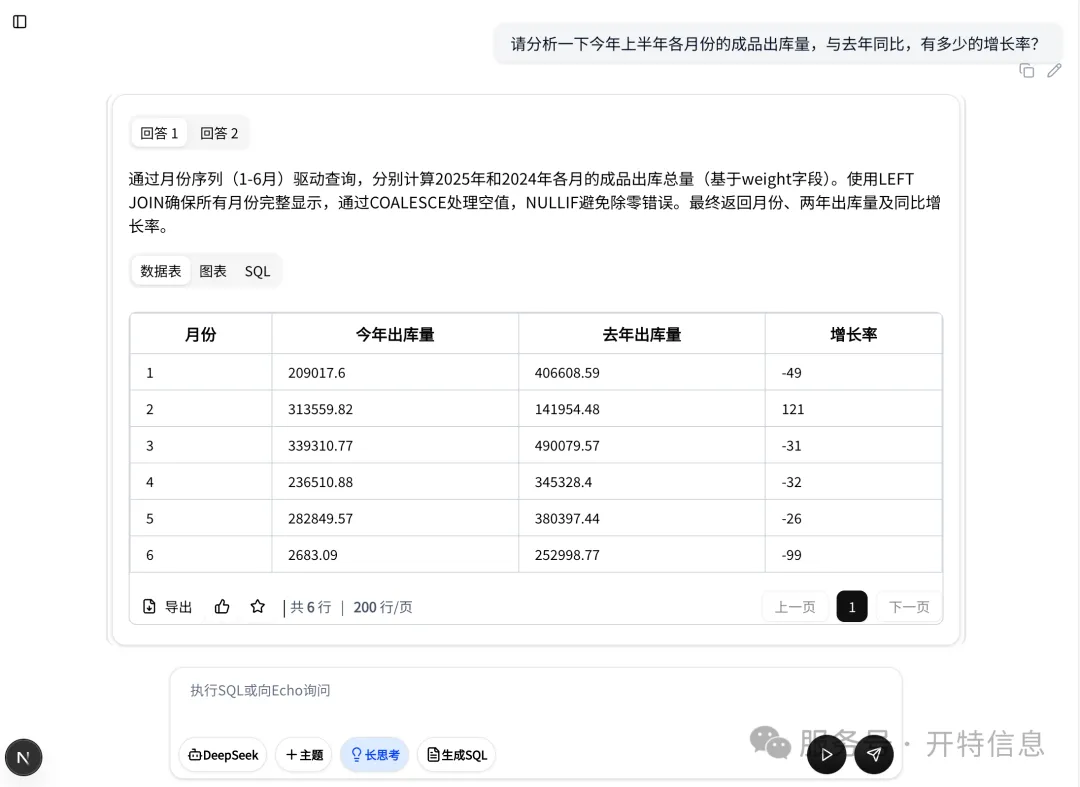Switch to the 图表 chart view
Image resolution: width=1080 pixels, height=787 pixels.
[x=213, y=271]
